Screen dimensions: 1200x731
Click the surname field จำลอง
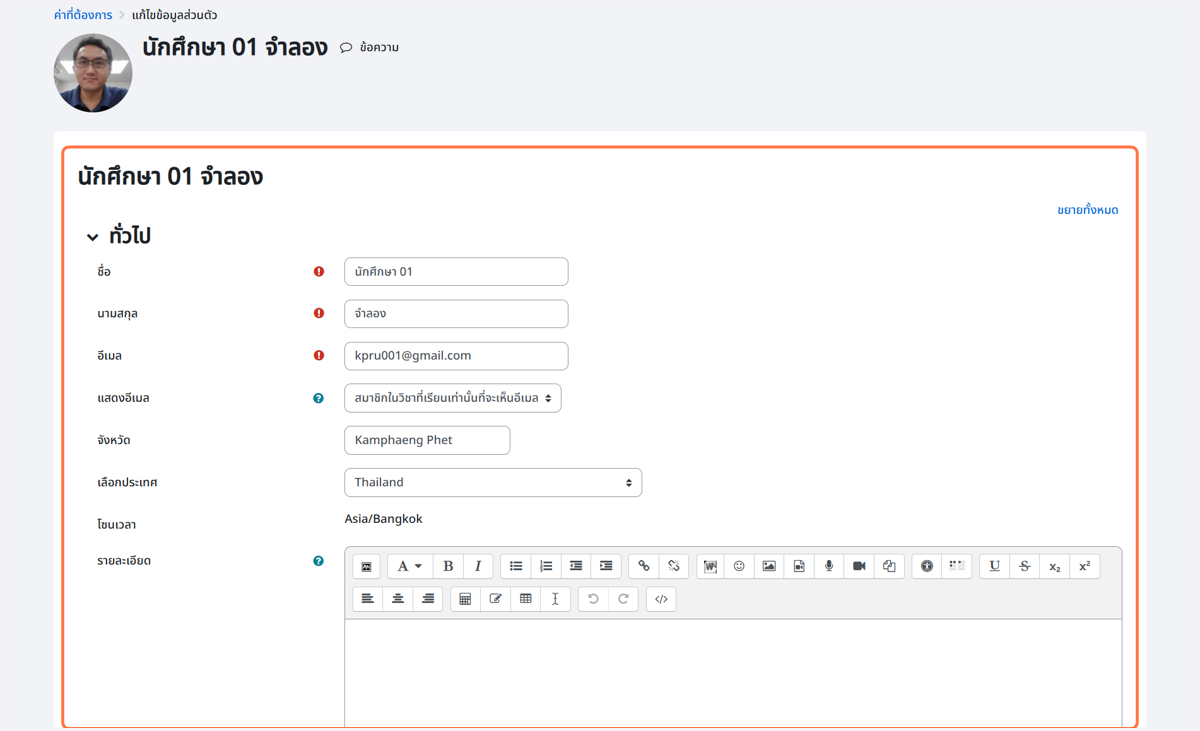tap(456, 314)
